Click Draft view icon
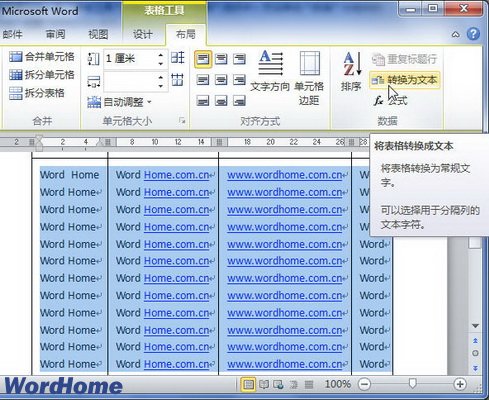Image resolution: width=489 pixels, height=400 pixels. [x=309, y=385]
